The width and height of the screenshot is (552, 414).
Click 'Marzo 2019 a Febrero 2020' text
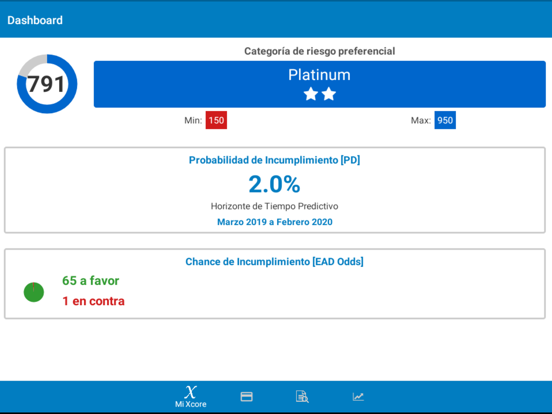pyautogui.click(x=275, y=222)
